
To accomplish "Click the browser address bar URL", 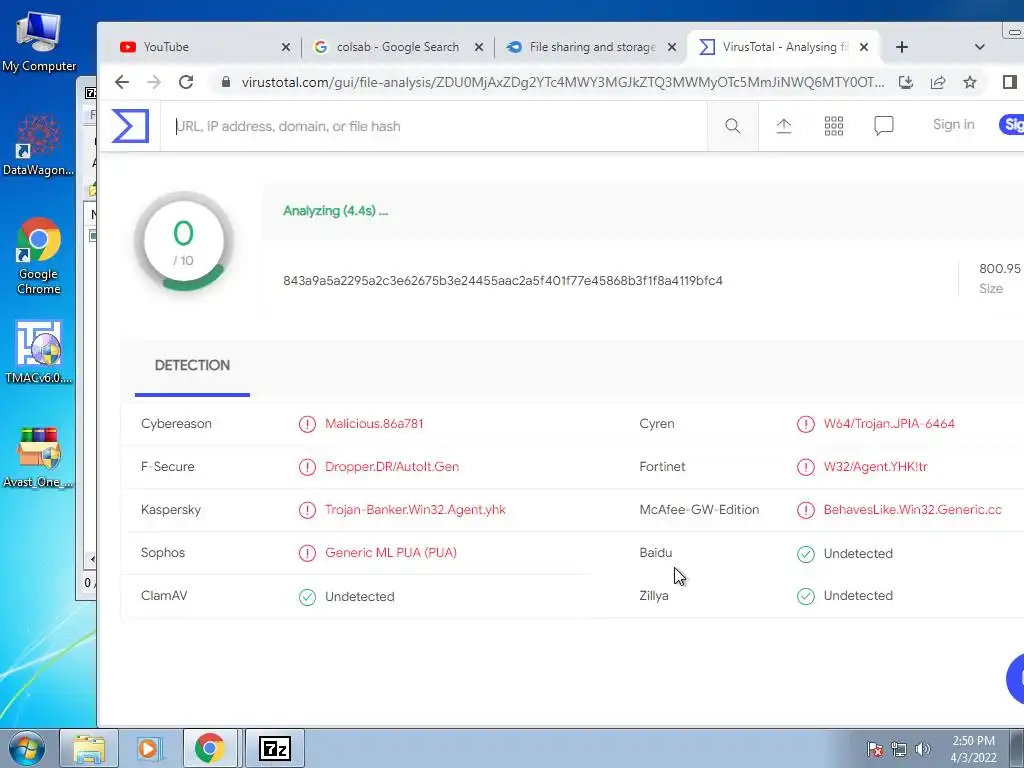I will 562,82.
